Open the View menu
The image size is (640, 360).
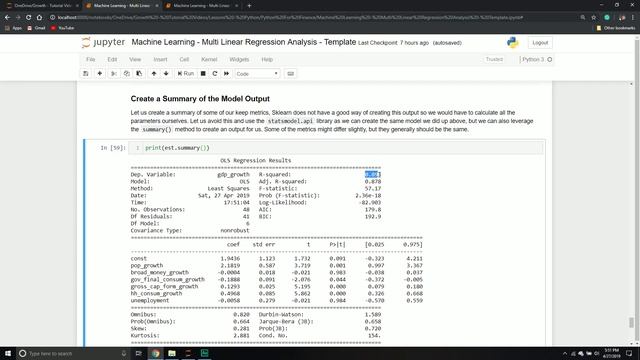click(135, 60)
